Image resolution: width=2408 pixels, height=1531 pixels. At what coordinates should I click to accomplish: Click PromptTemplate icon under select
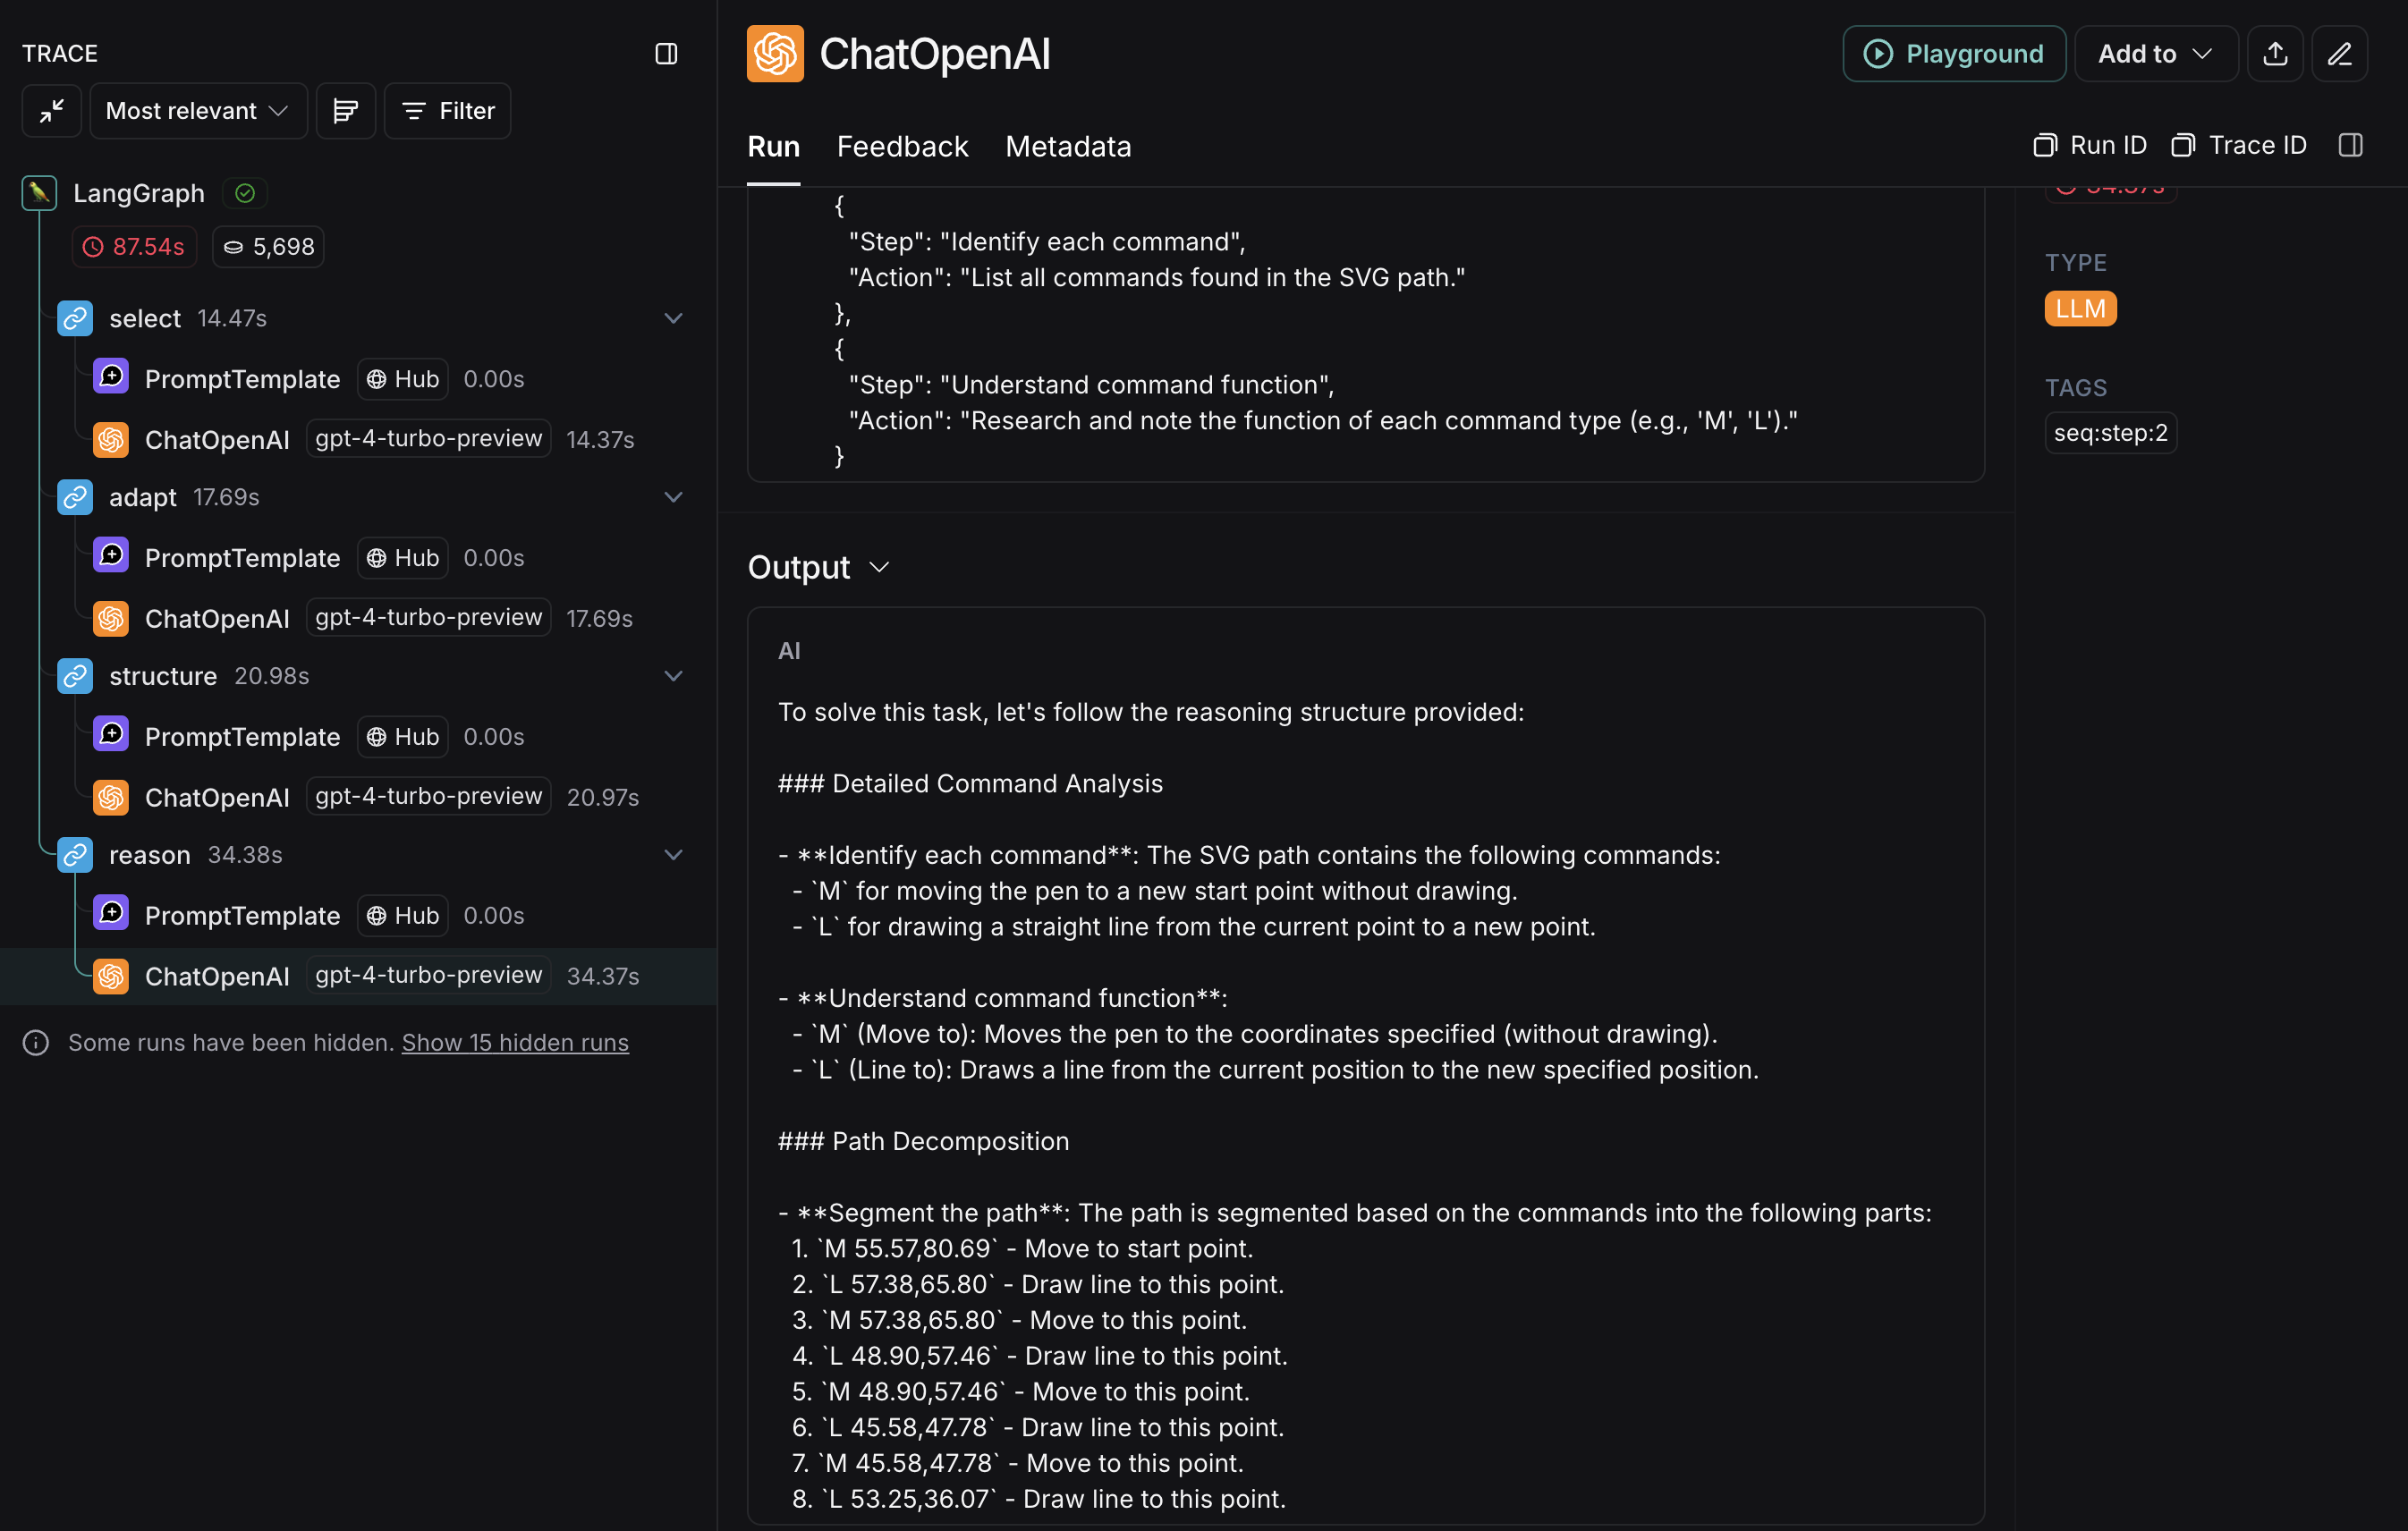pyautogui.click(x=111, y=377)
